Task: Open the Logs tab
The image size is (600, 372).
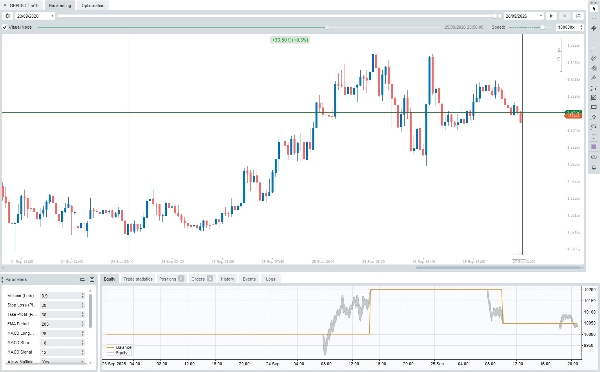Action: pyautogui.click(x=271, y=279)
